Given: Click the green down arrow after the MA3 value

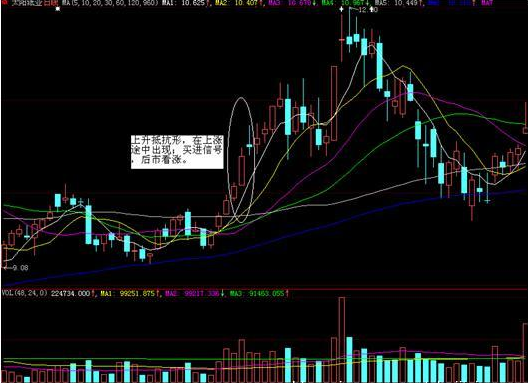Looking at the screenshot, I should click(x=315, y=3).
